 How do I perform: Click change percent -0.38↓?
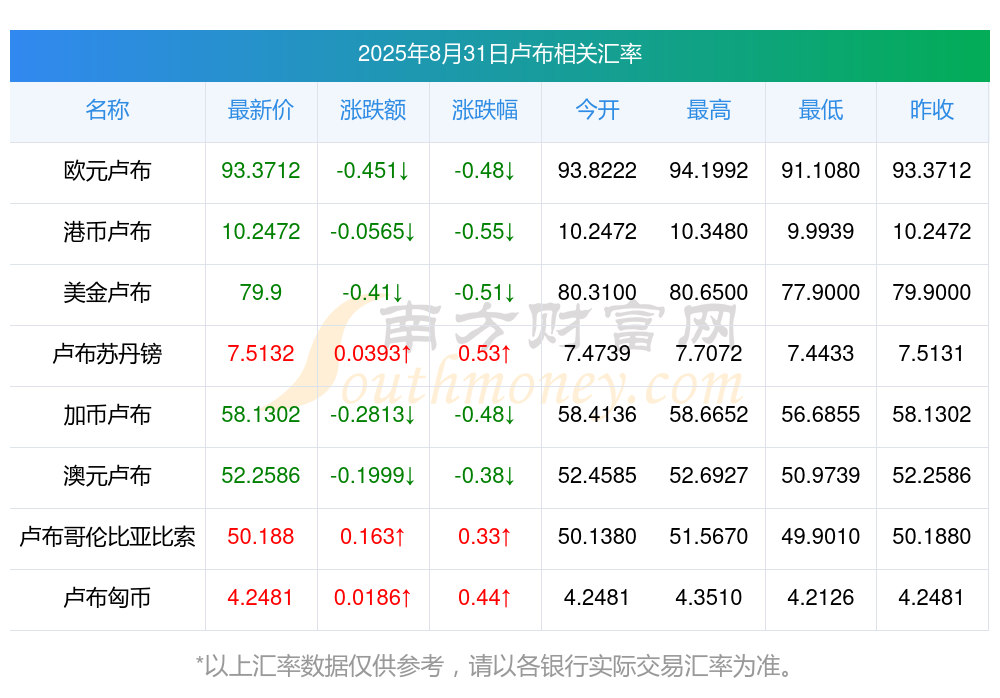(x=485, y=475)
